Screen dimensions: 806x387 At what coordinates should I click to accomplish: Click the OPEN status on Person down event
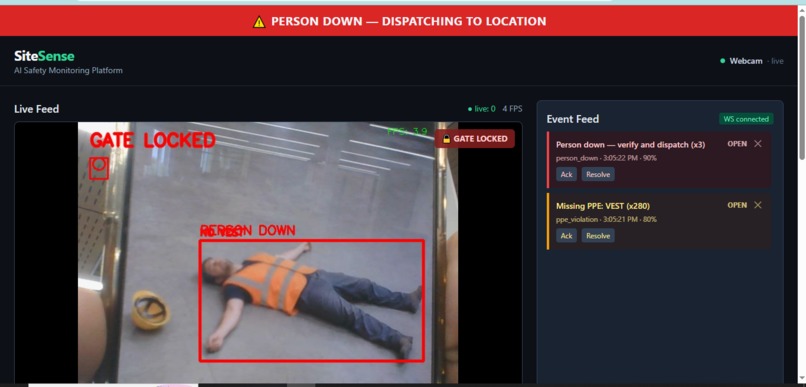737,144
